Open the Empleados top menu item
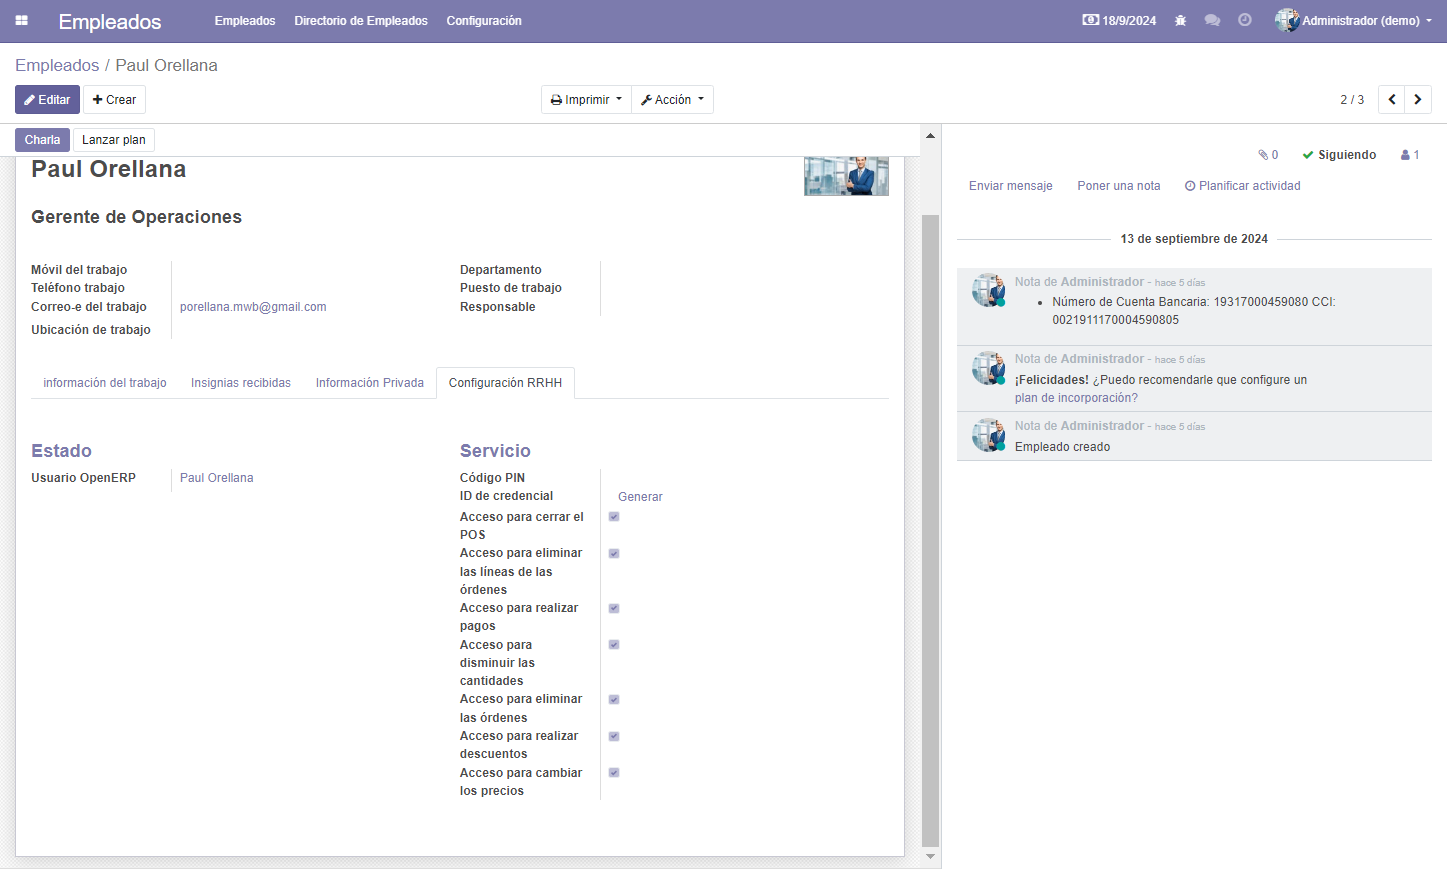 (x=245, y=20)
